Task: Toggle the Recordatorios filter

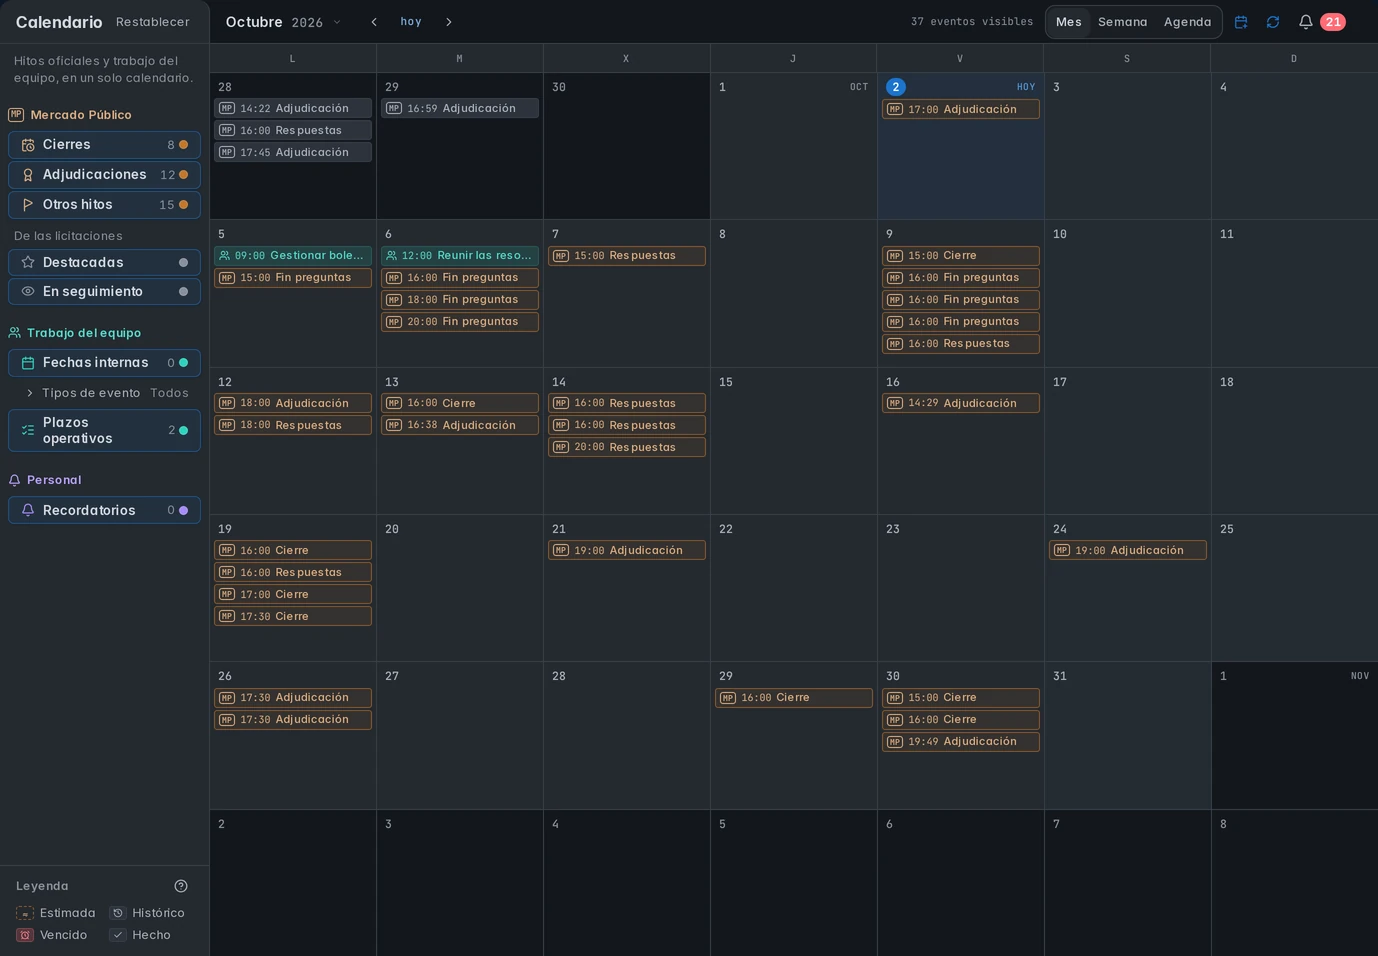Action: [x=105, y=510]
